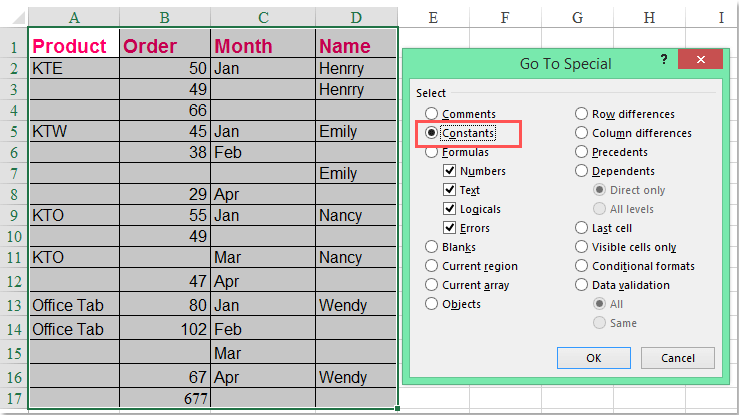Image resolution: width=739 pixels, height=415 pixels.
Task: Select the Blanks radio button
Action: [432, 247]
